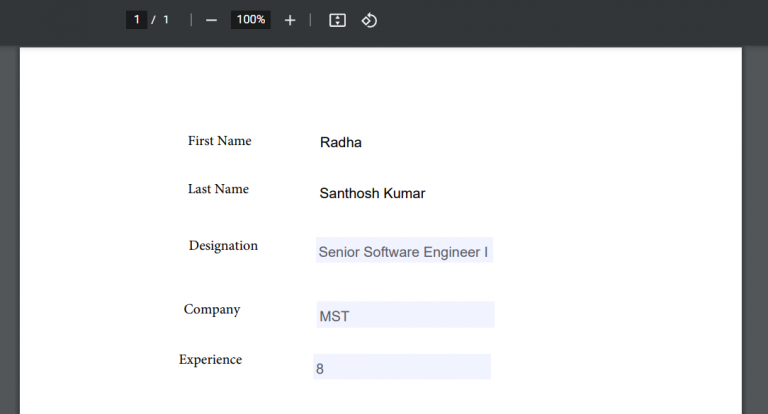Zoom out using the minus icon

point(211,20)
